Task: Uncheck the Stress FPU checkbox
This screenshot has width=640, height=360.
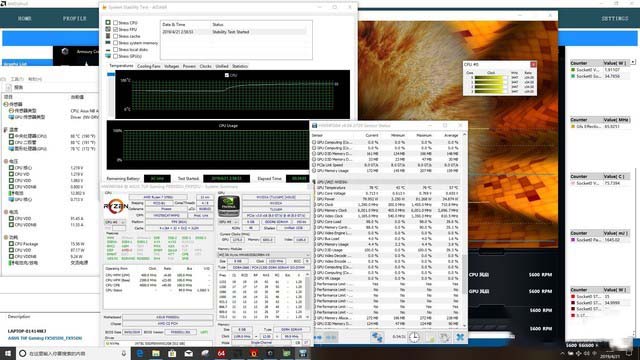Action: click(116, 29)
